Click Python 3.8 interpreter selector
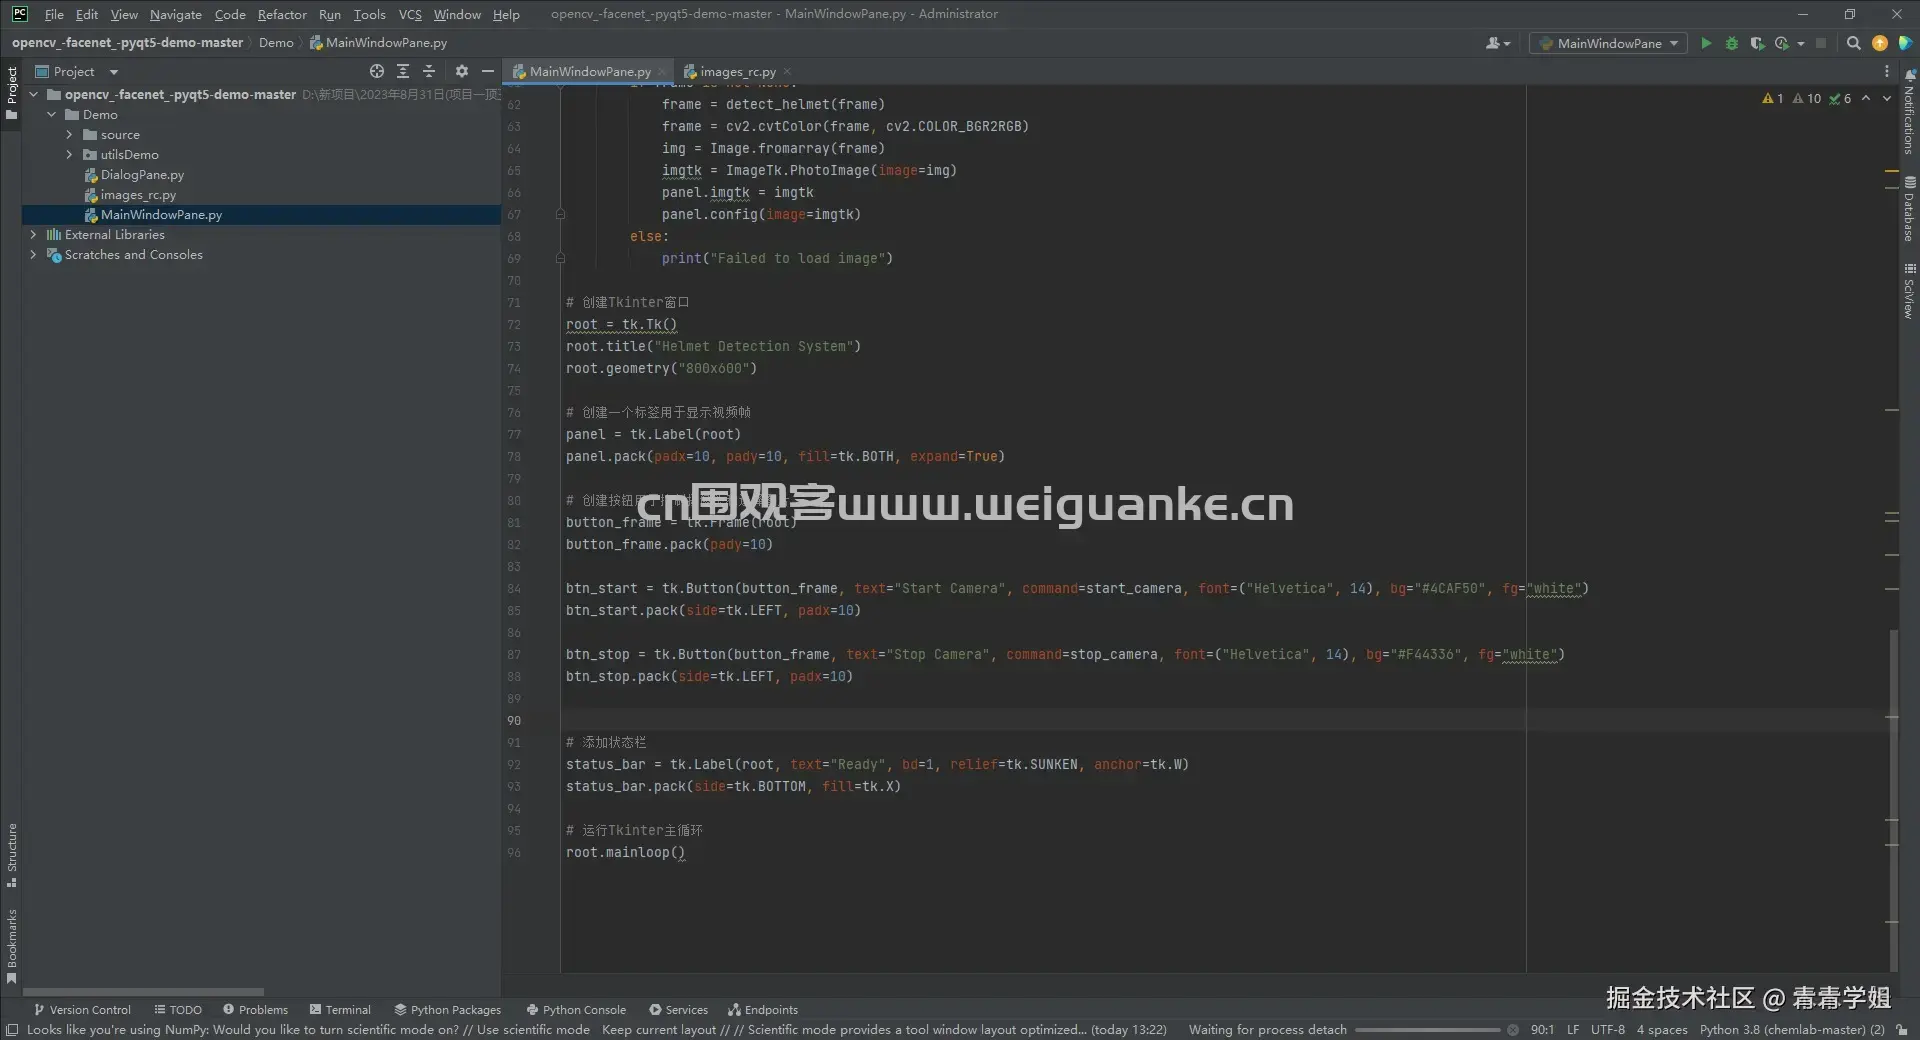The width and height of the screenshot is (1920, 1040). [x=1792, y=1030]
